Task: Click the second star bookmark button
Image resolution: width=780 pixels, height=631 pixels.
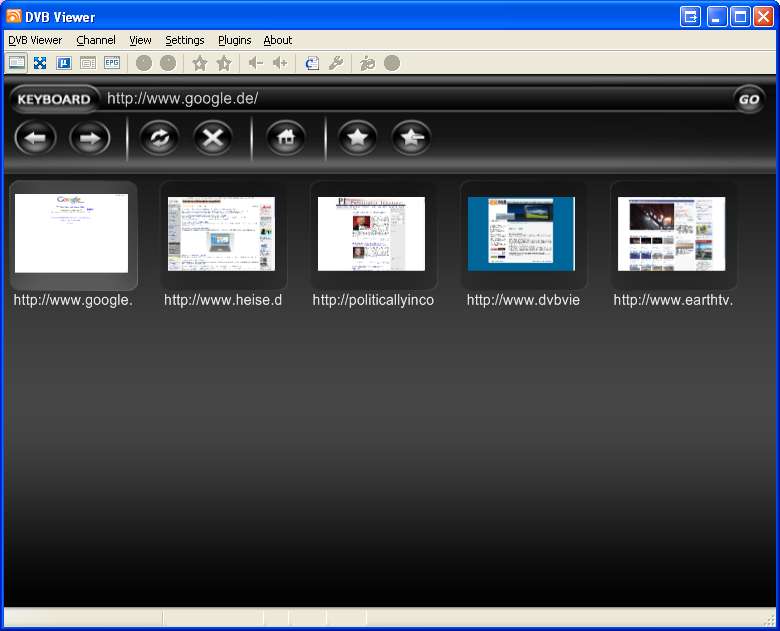Action: pos(411,138)
